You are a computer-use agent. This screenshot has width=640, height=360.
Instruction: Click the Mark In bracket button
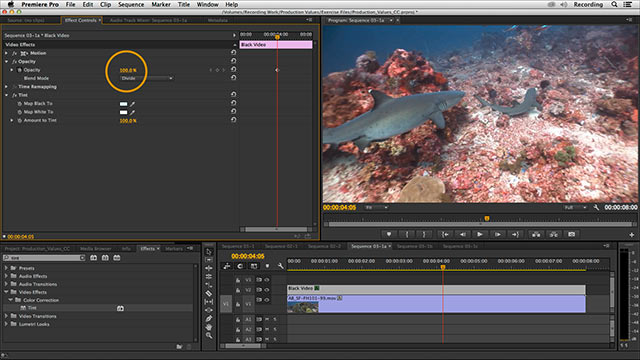click(x=407, y=234)
